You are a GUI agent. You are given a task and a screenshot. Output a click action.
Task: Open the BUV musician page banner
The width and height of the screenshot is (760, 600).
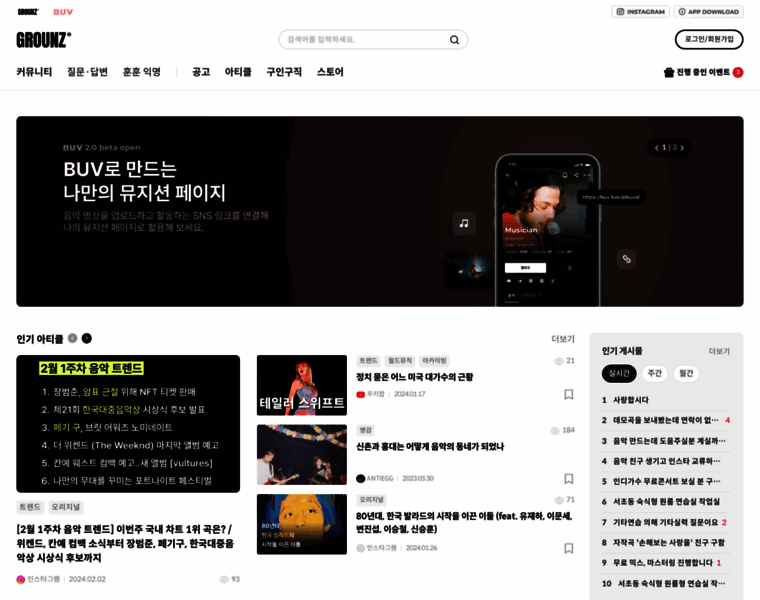tap(380, 211)
